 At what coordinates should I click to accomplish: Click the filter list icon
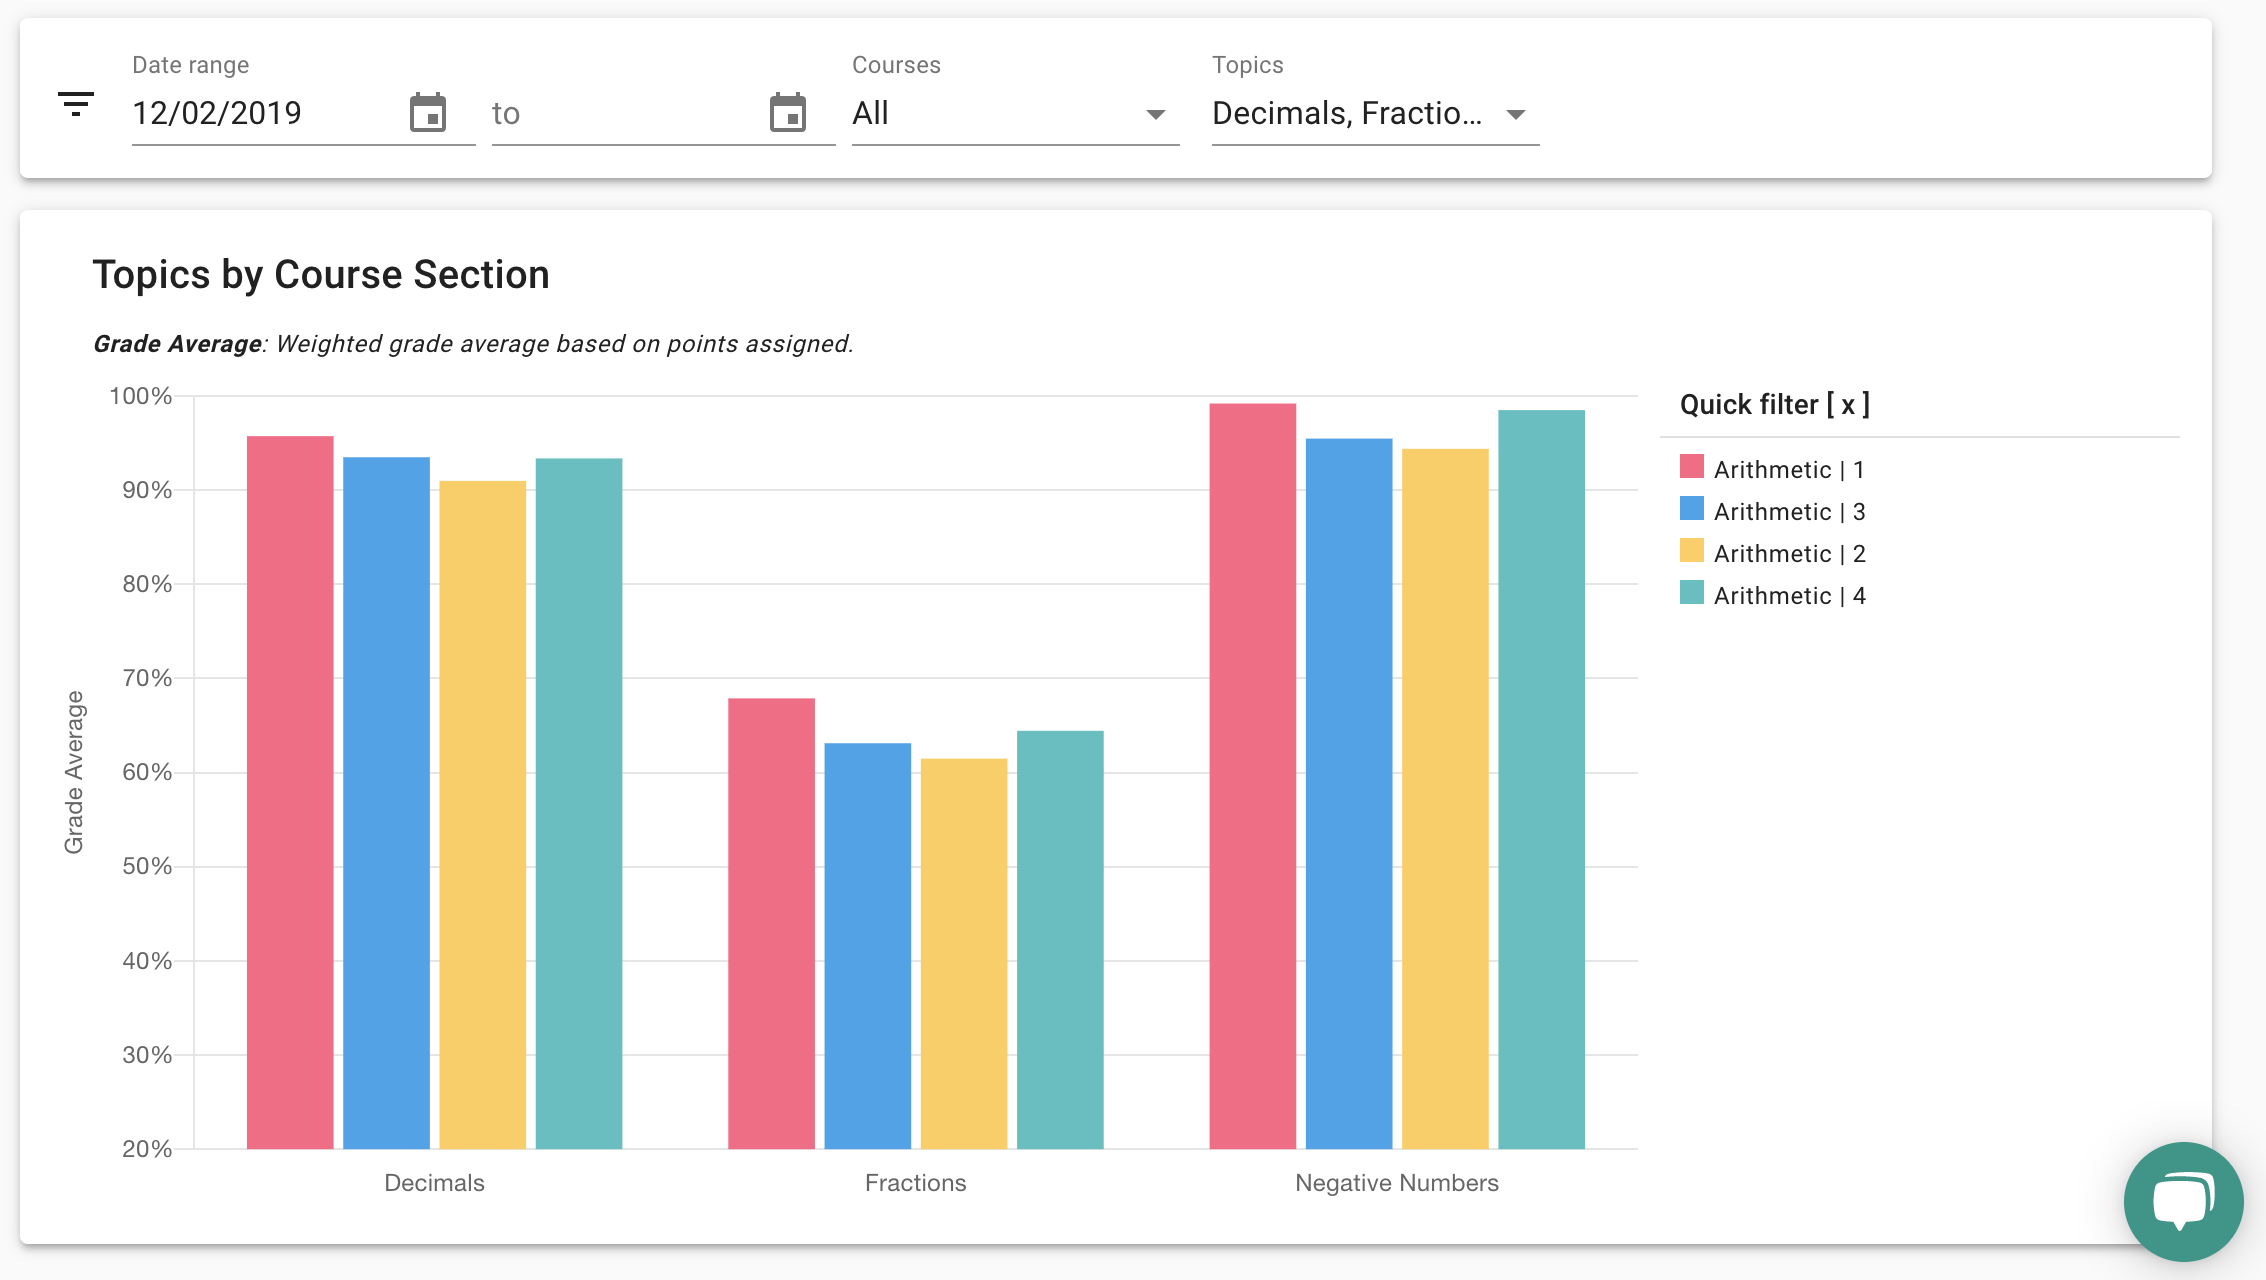(76, 104)
